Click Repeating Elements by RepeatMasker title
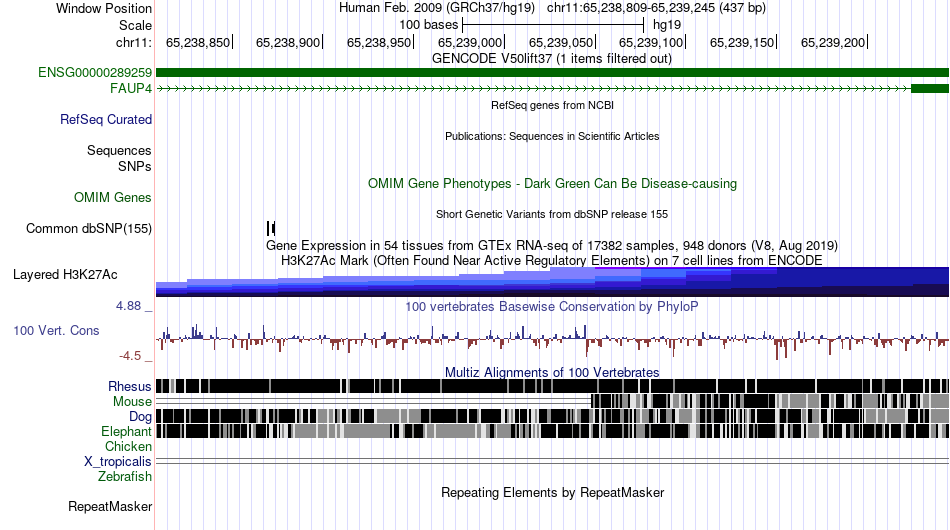 pos(552,492)
